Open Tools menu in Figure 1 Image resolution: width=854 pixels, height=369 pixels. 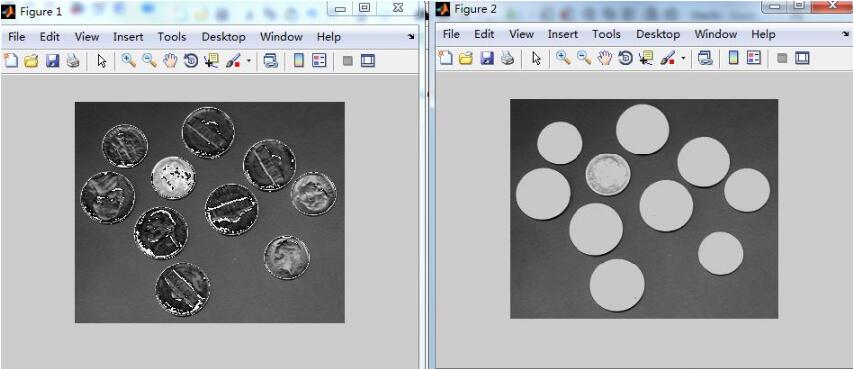pos(172,37)
